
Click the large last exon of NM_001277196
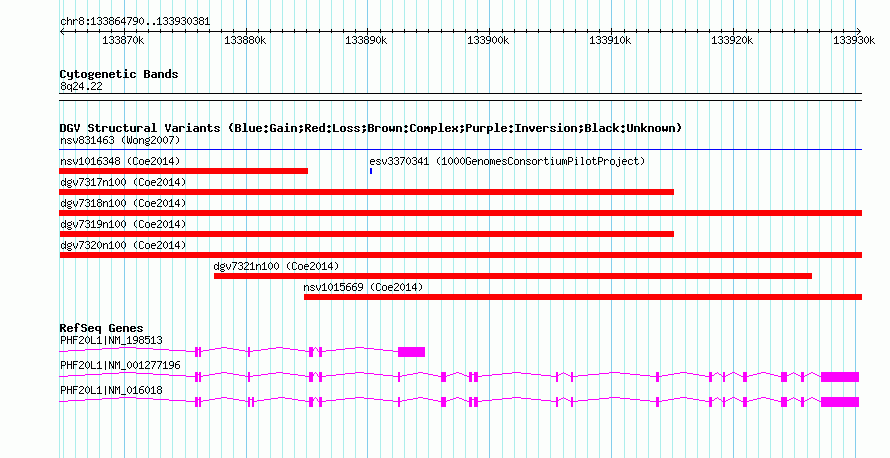pos(840,377)
